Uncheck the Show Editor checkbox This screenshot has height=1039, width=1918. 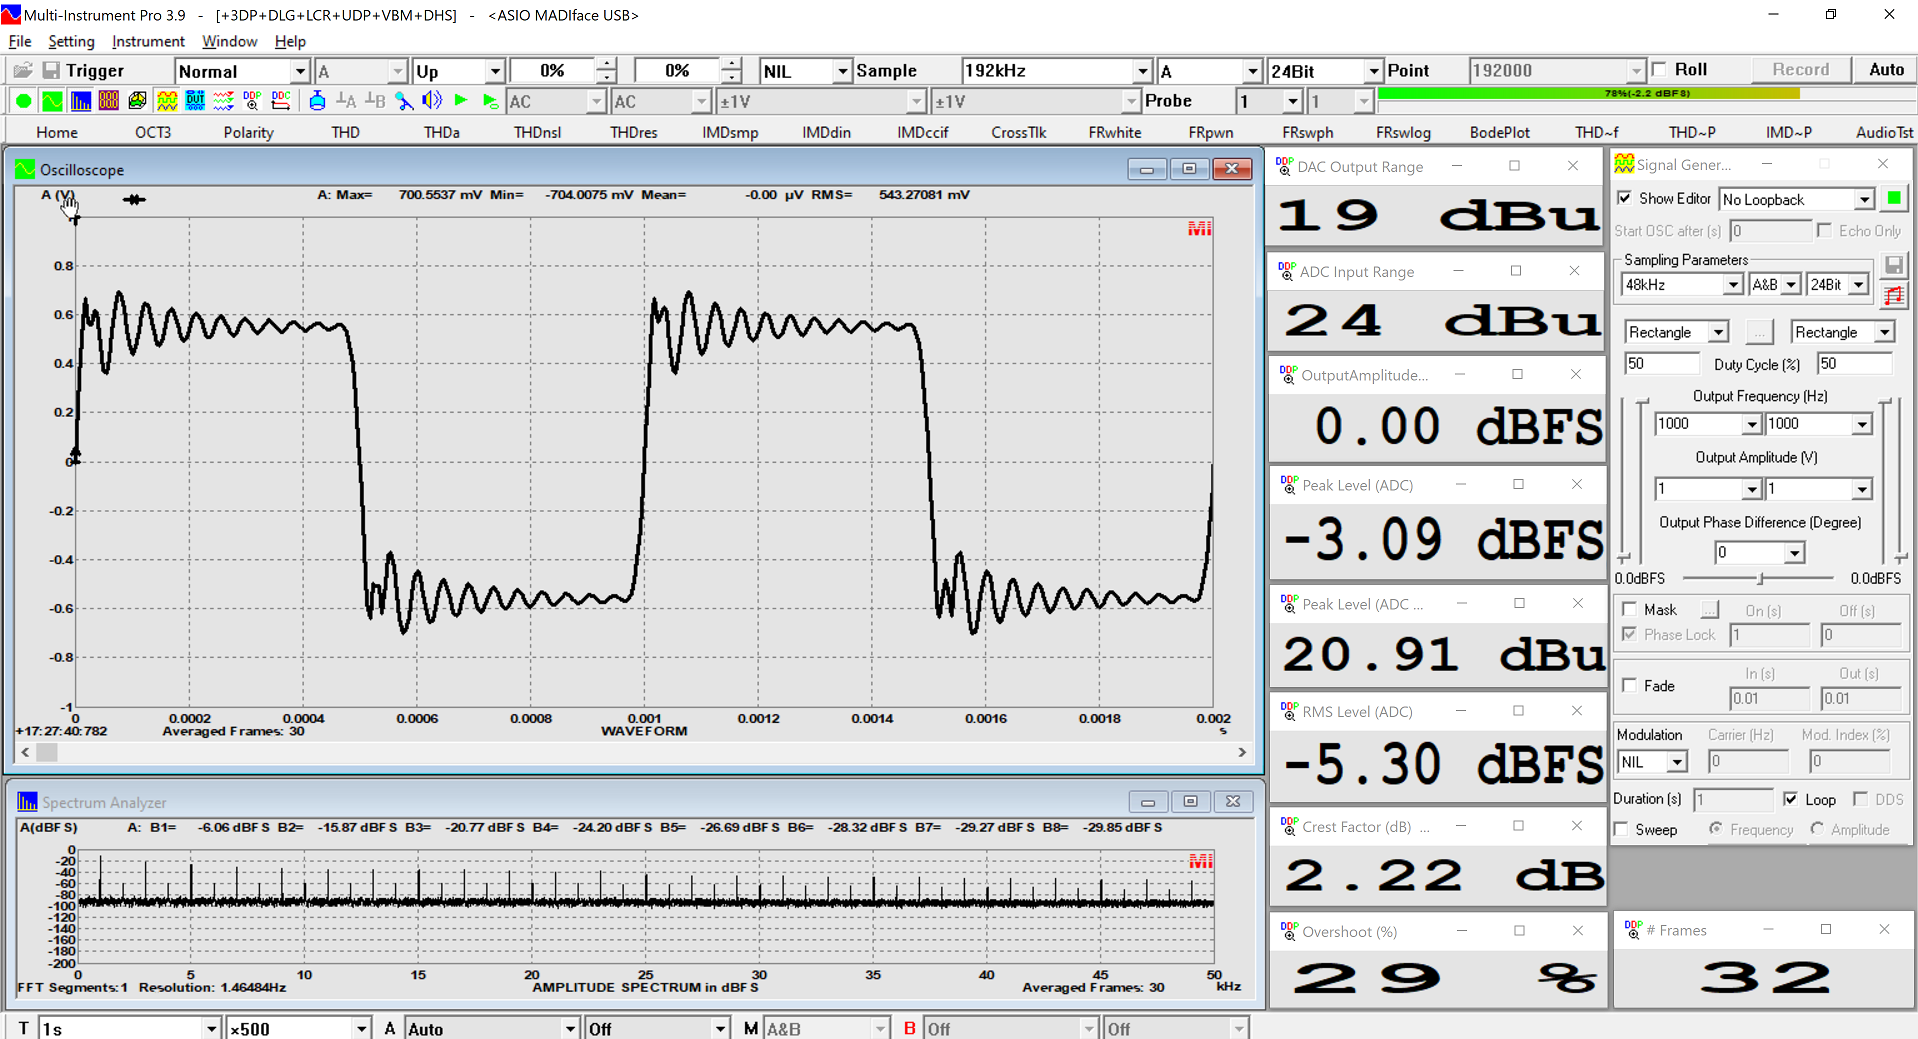[x=1625, y=198]
